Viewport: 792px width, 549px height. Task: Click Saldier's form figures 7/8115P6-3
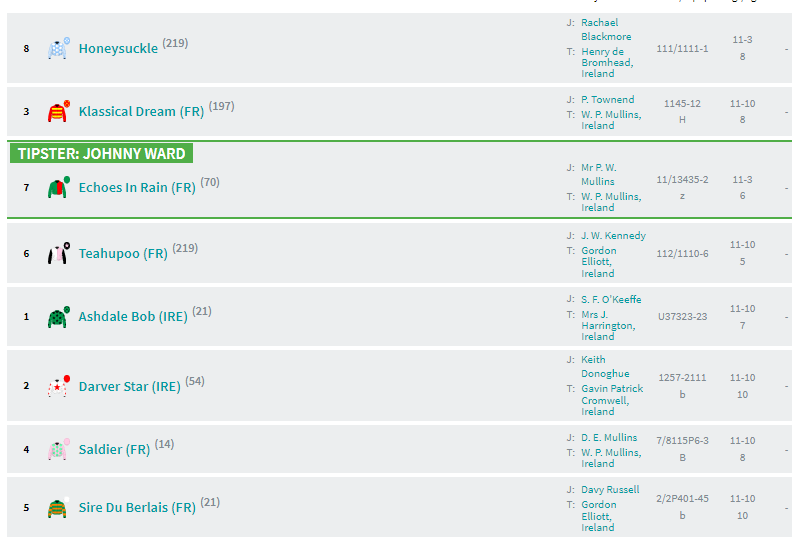pos(682,441)
